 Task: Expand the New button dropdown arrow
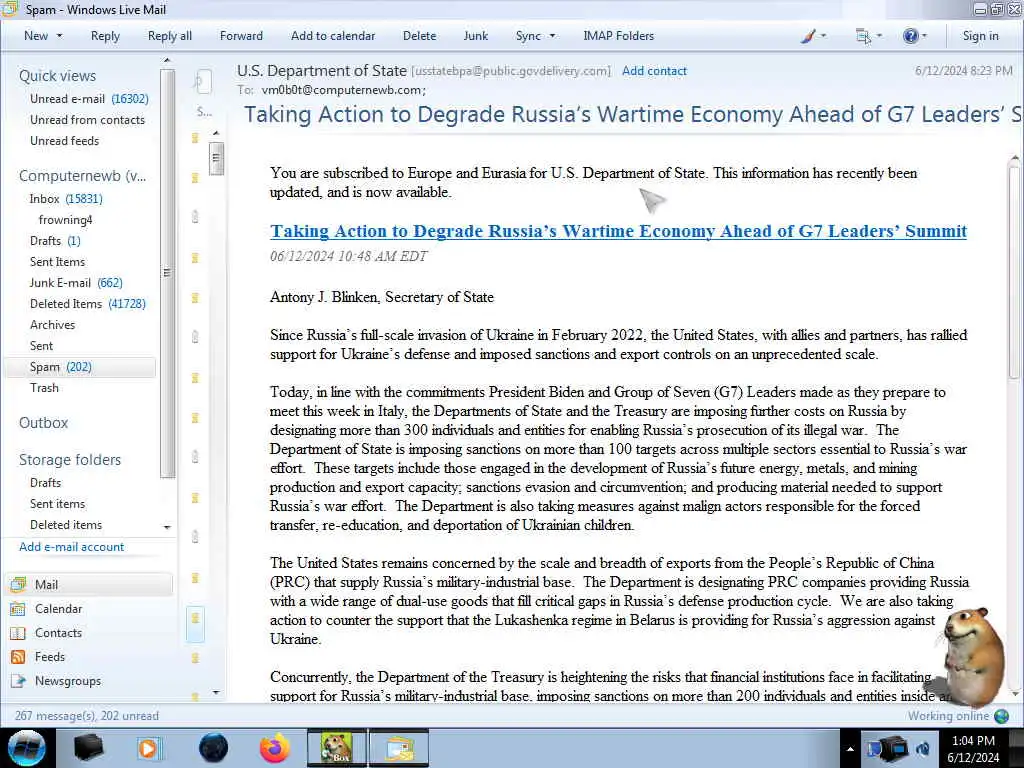pyautogui.click(x=59, y=36)
